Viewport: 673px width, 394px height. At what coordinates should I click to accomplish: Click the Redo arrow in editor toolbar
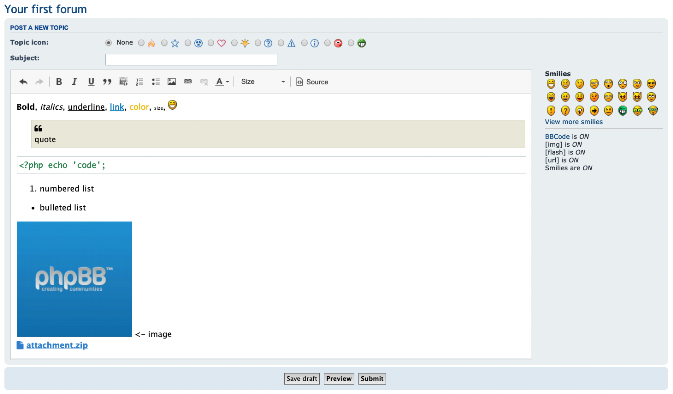tap(39, 82)
